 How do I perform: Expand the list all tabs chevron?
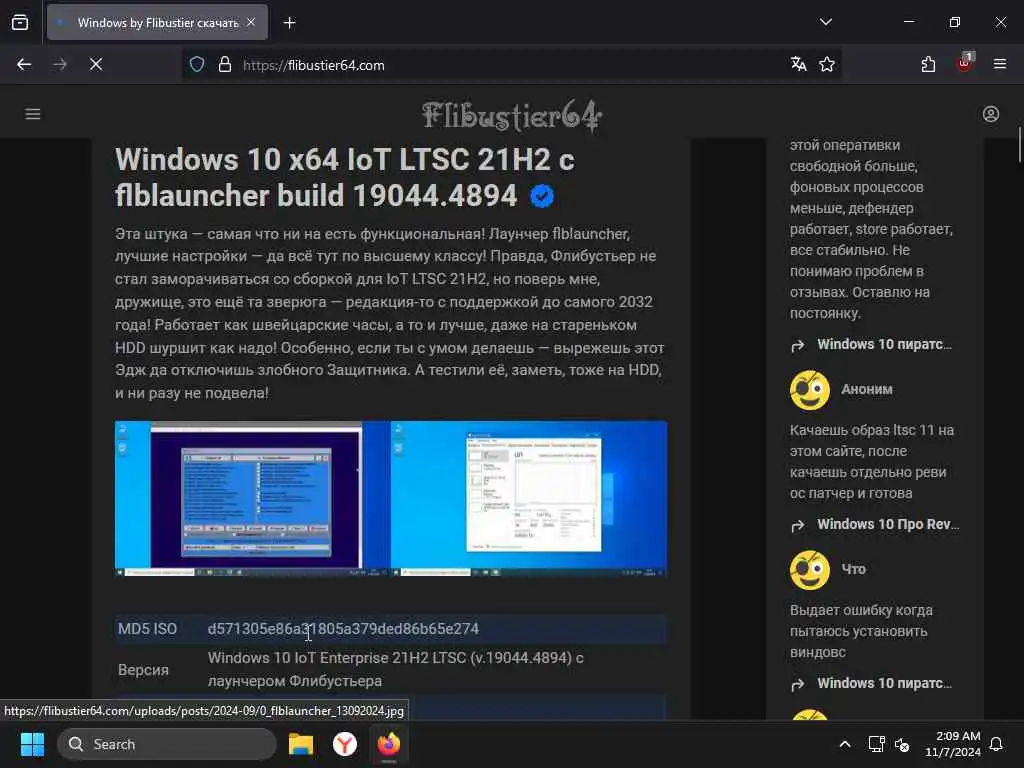pos(825,22)
